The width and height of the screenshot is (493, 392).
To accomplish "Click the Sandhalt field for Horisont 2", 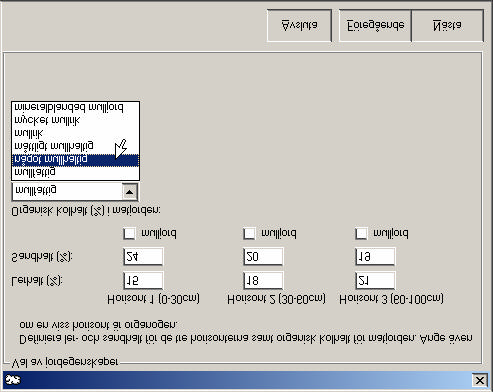I will tap(263, 257).
